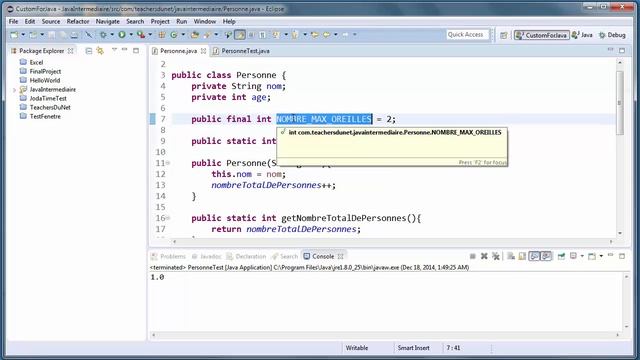Click Remove All Terminated Launches icon

pyautogui.click(x=496, y=256)
